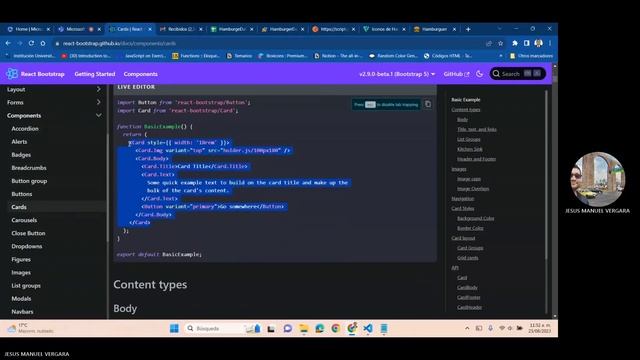Open Chrome icon in taskbar

[336, 328]
